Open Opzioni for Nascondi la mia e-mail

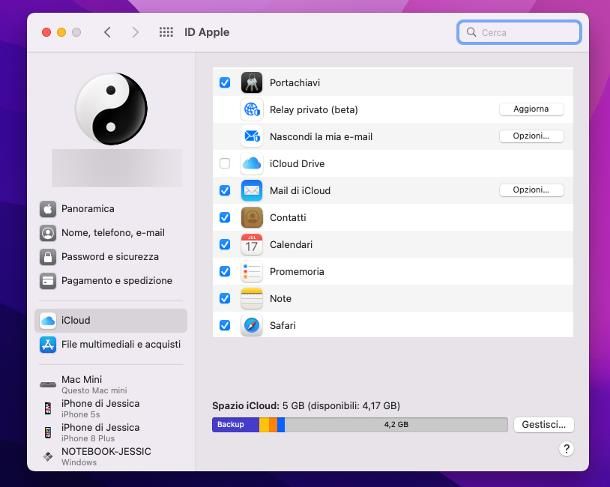point(531,136)
